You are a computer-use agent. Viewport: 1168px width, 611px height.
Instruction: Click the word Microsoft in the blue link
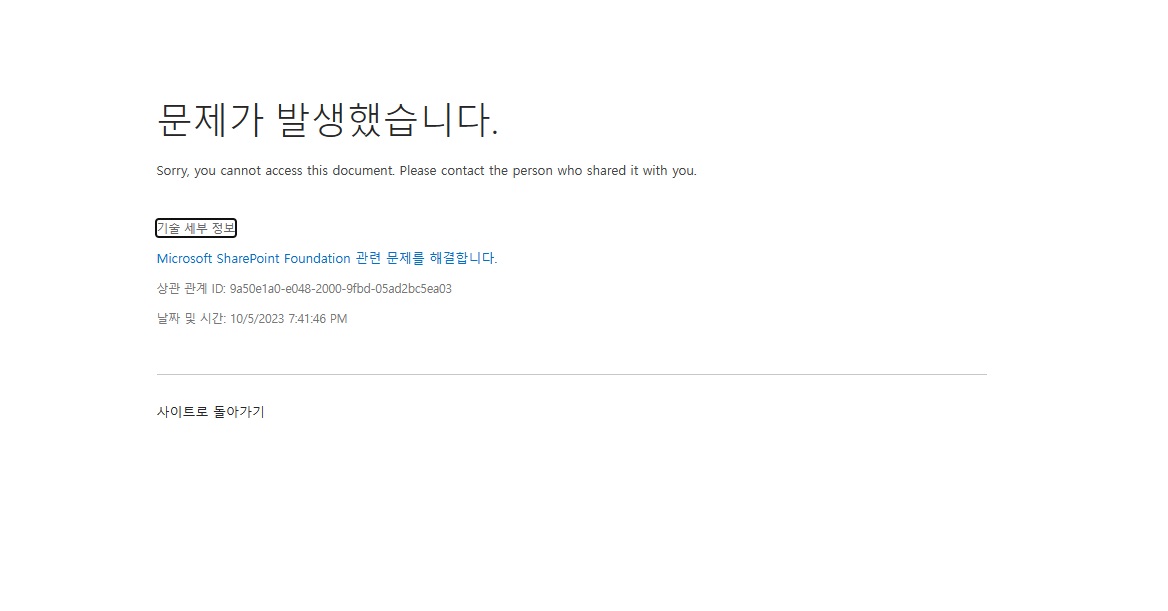pyautogui.click(x=185, y=259)
